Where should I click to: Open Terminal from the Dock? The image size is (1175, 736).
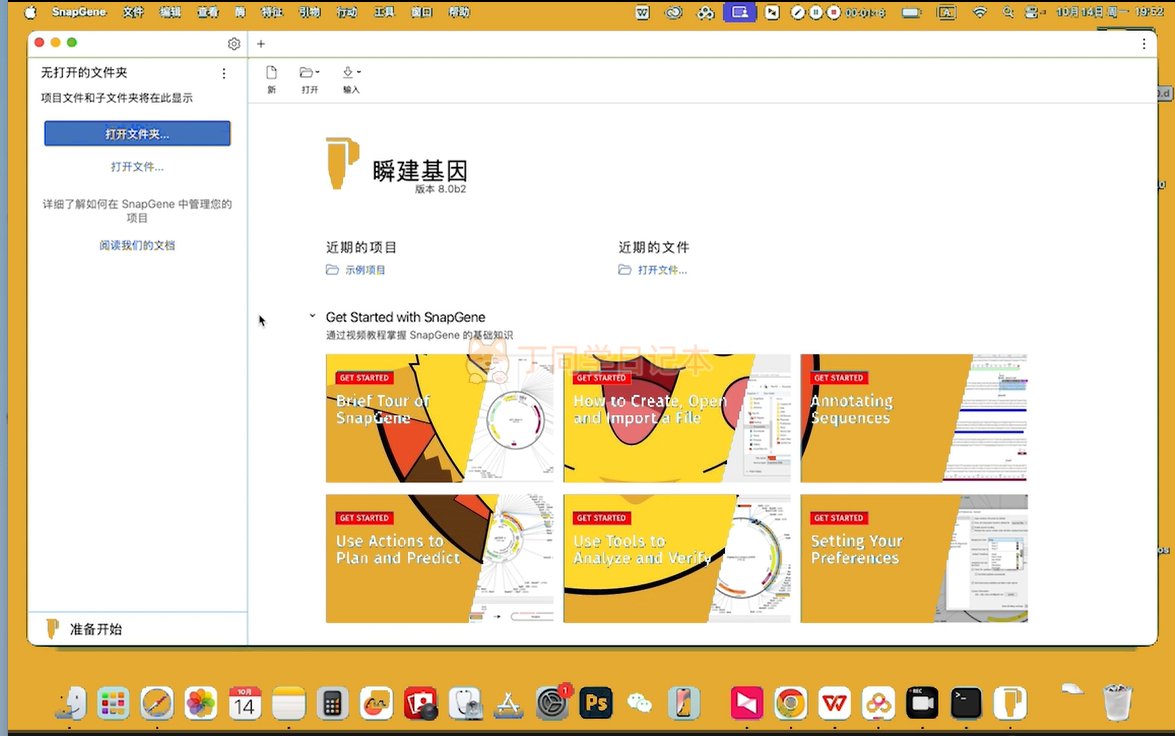(x=965, y=704)
